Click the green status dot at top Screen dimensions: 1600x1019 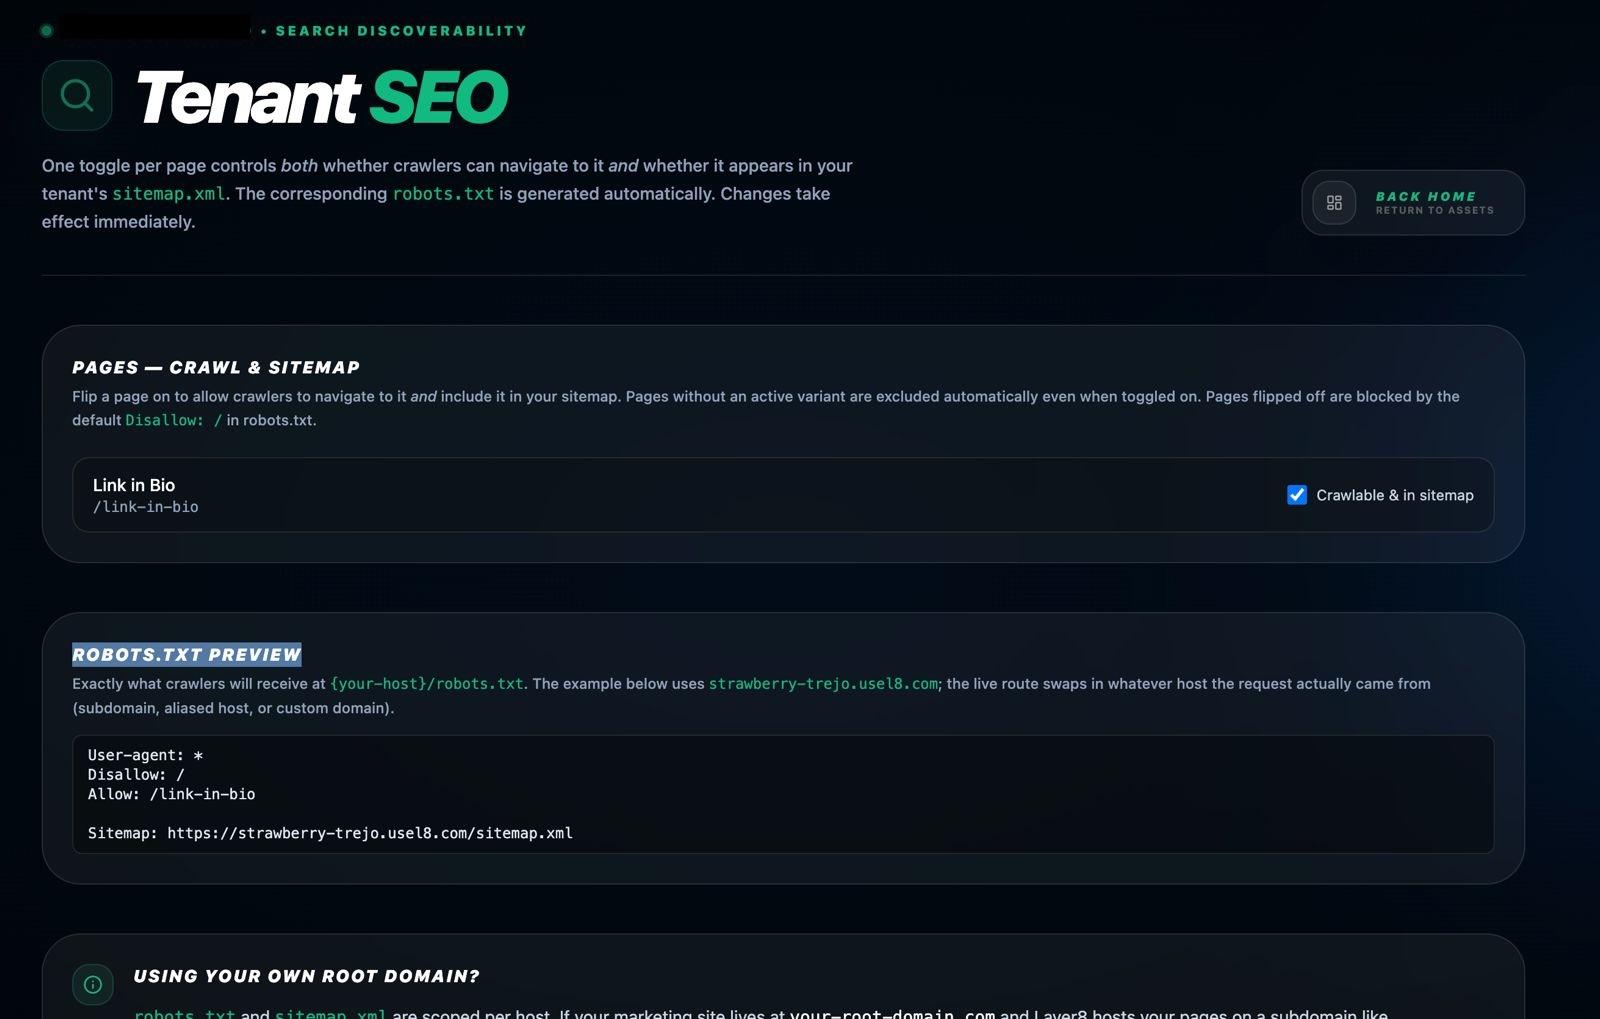click(x=46, y=31)
